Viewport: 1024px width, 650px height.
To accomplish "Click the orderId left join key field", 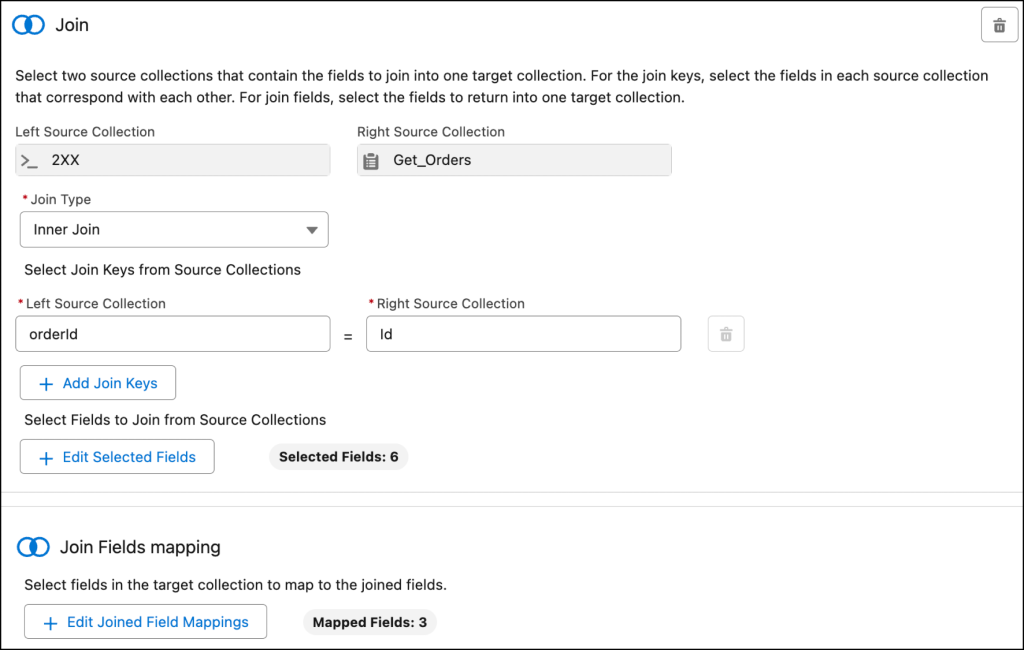I will pos(173,335).
